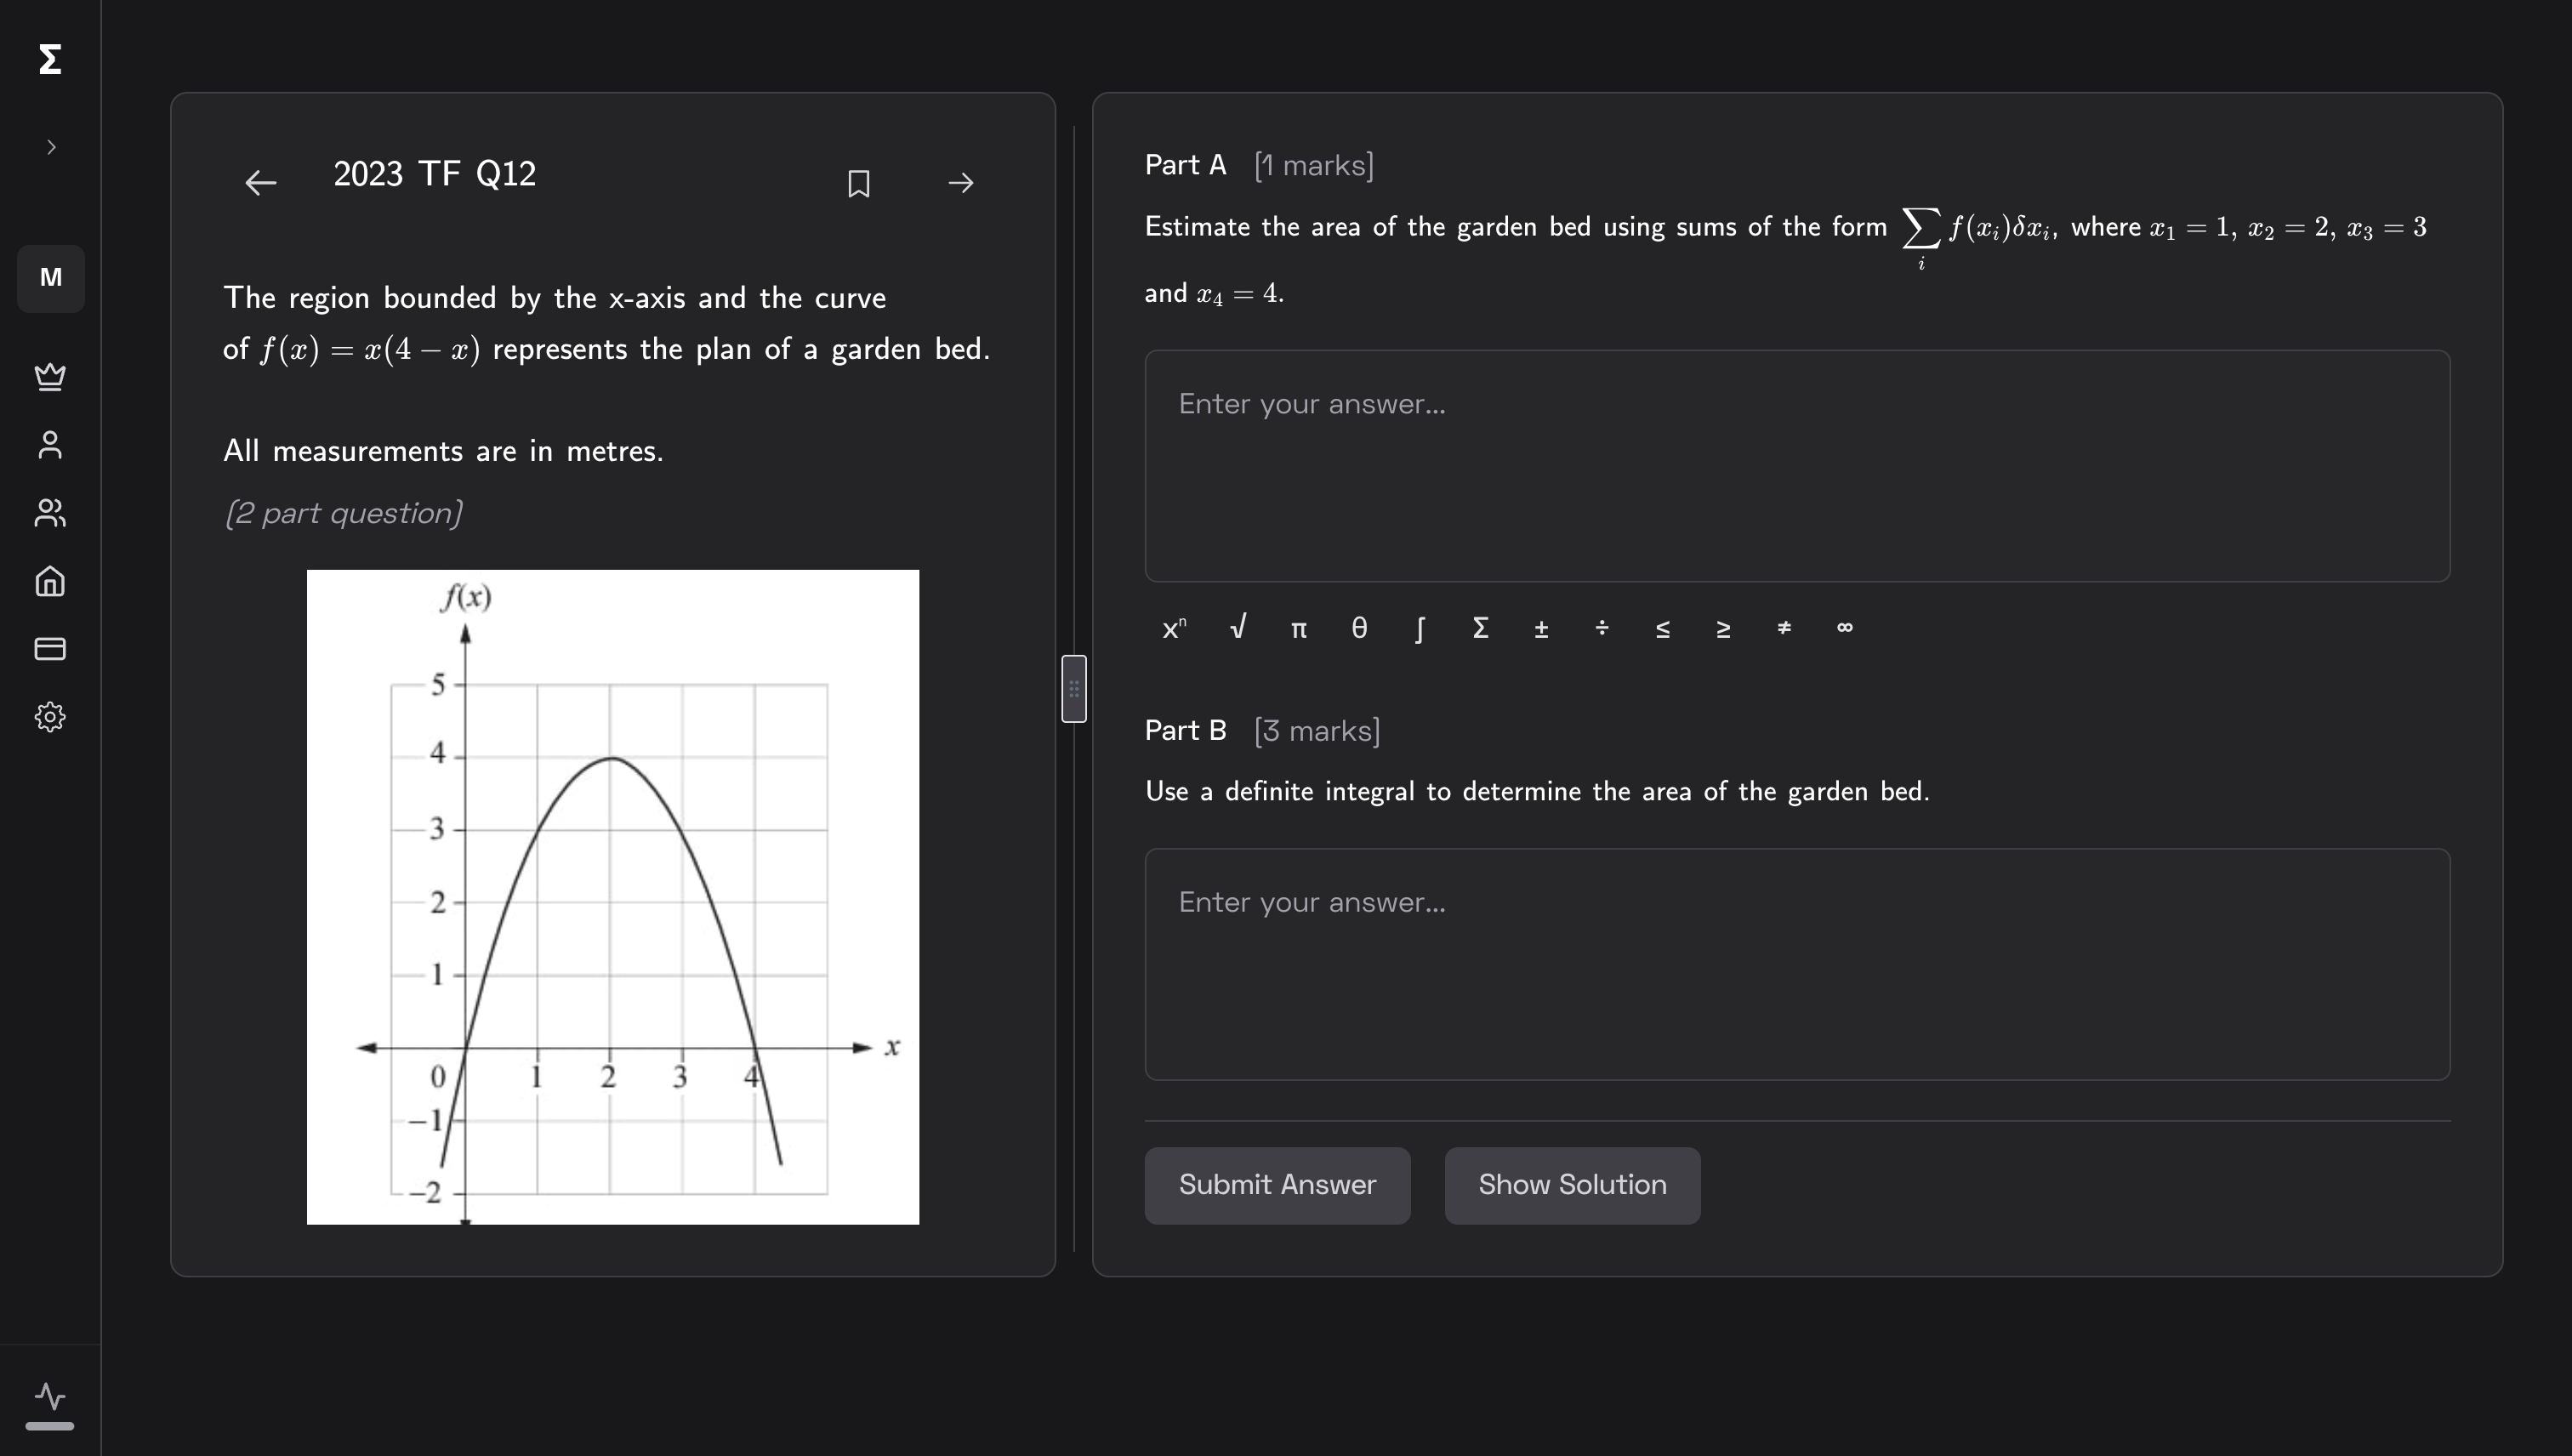The image size is (2572, 1456).
Task: Open the credit card billing icon
Action: [x=50, y=649]
